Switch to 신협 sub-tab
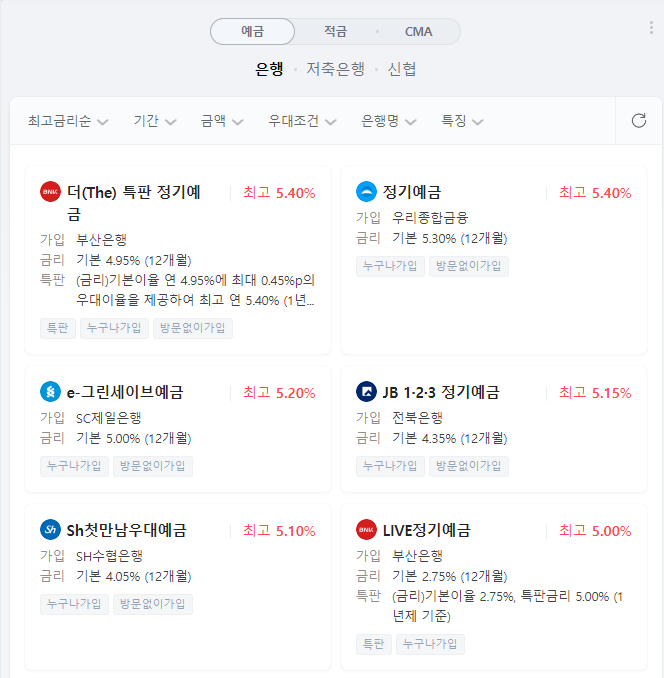The image size is (664, 678). click(402, 69)
